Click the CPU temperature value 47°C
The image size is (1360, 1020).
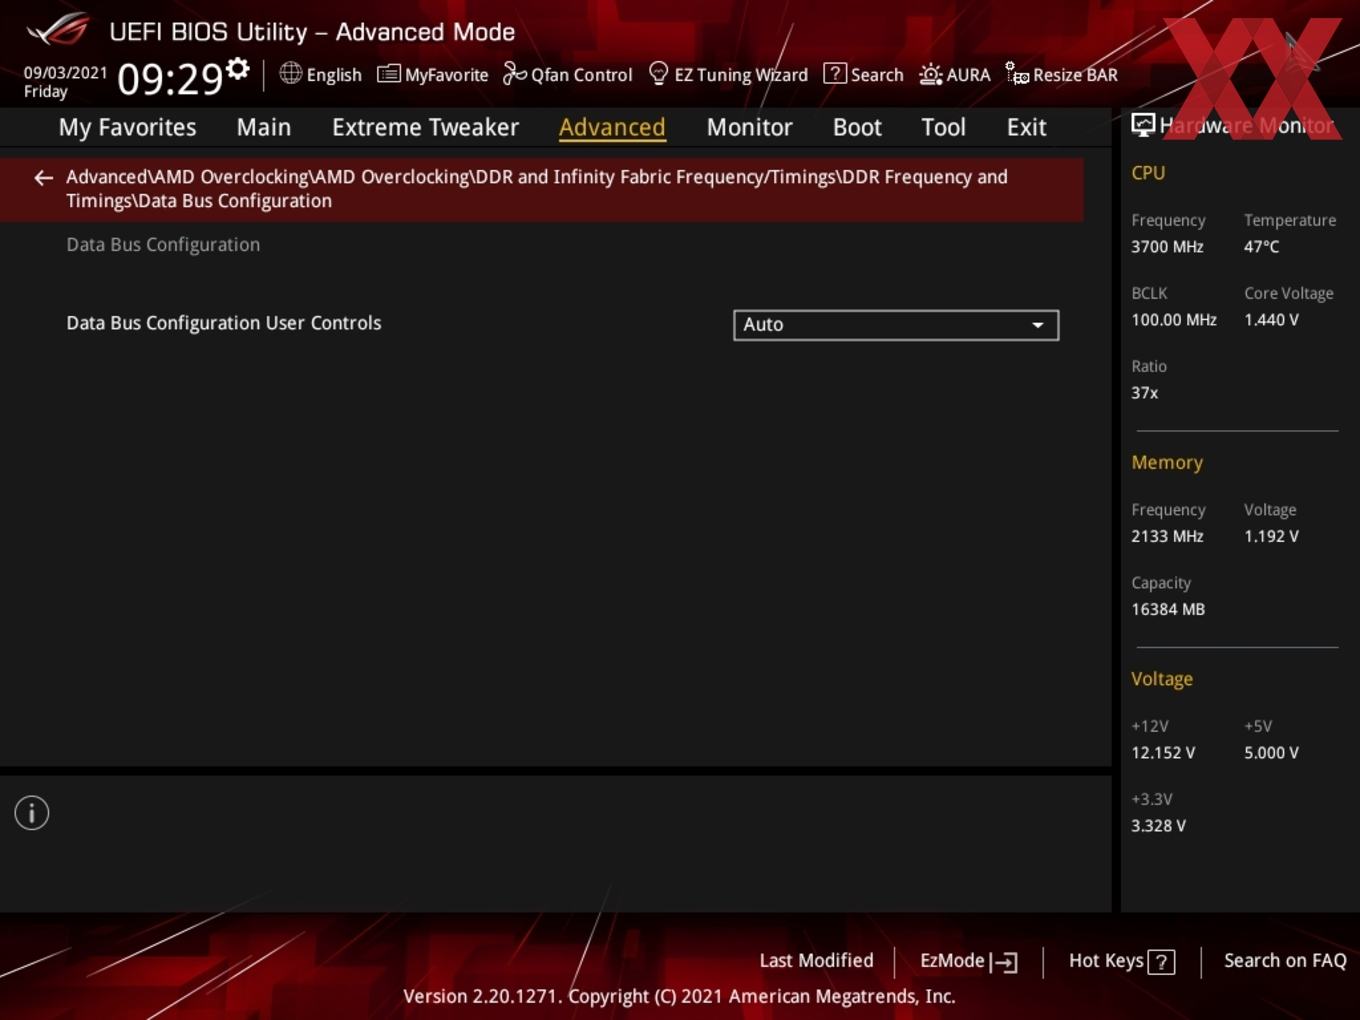pyautogui.click(x=1261, y=246)
